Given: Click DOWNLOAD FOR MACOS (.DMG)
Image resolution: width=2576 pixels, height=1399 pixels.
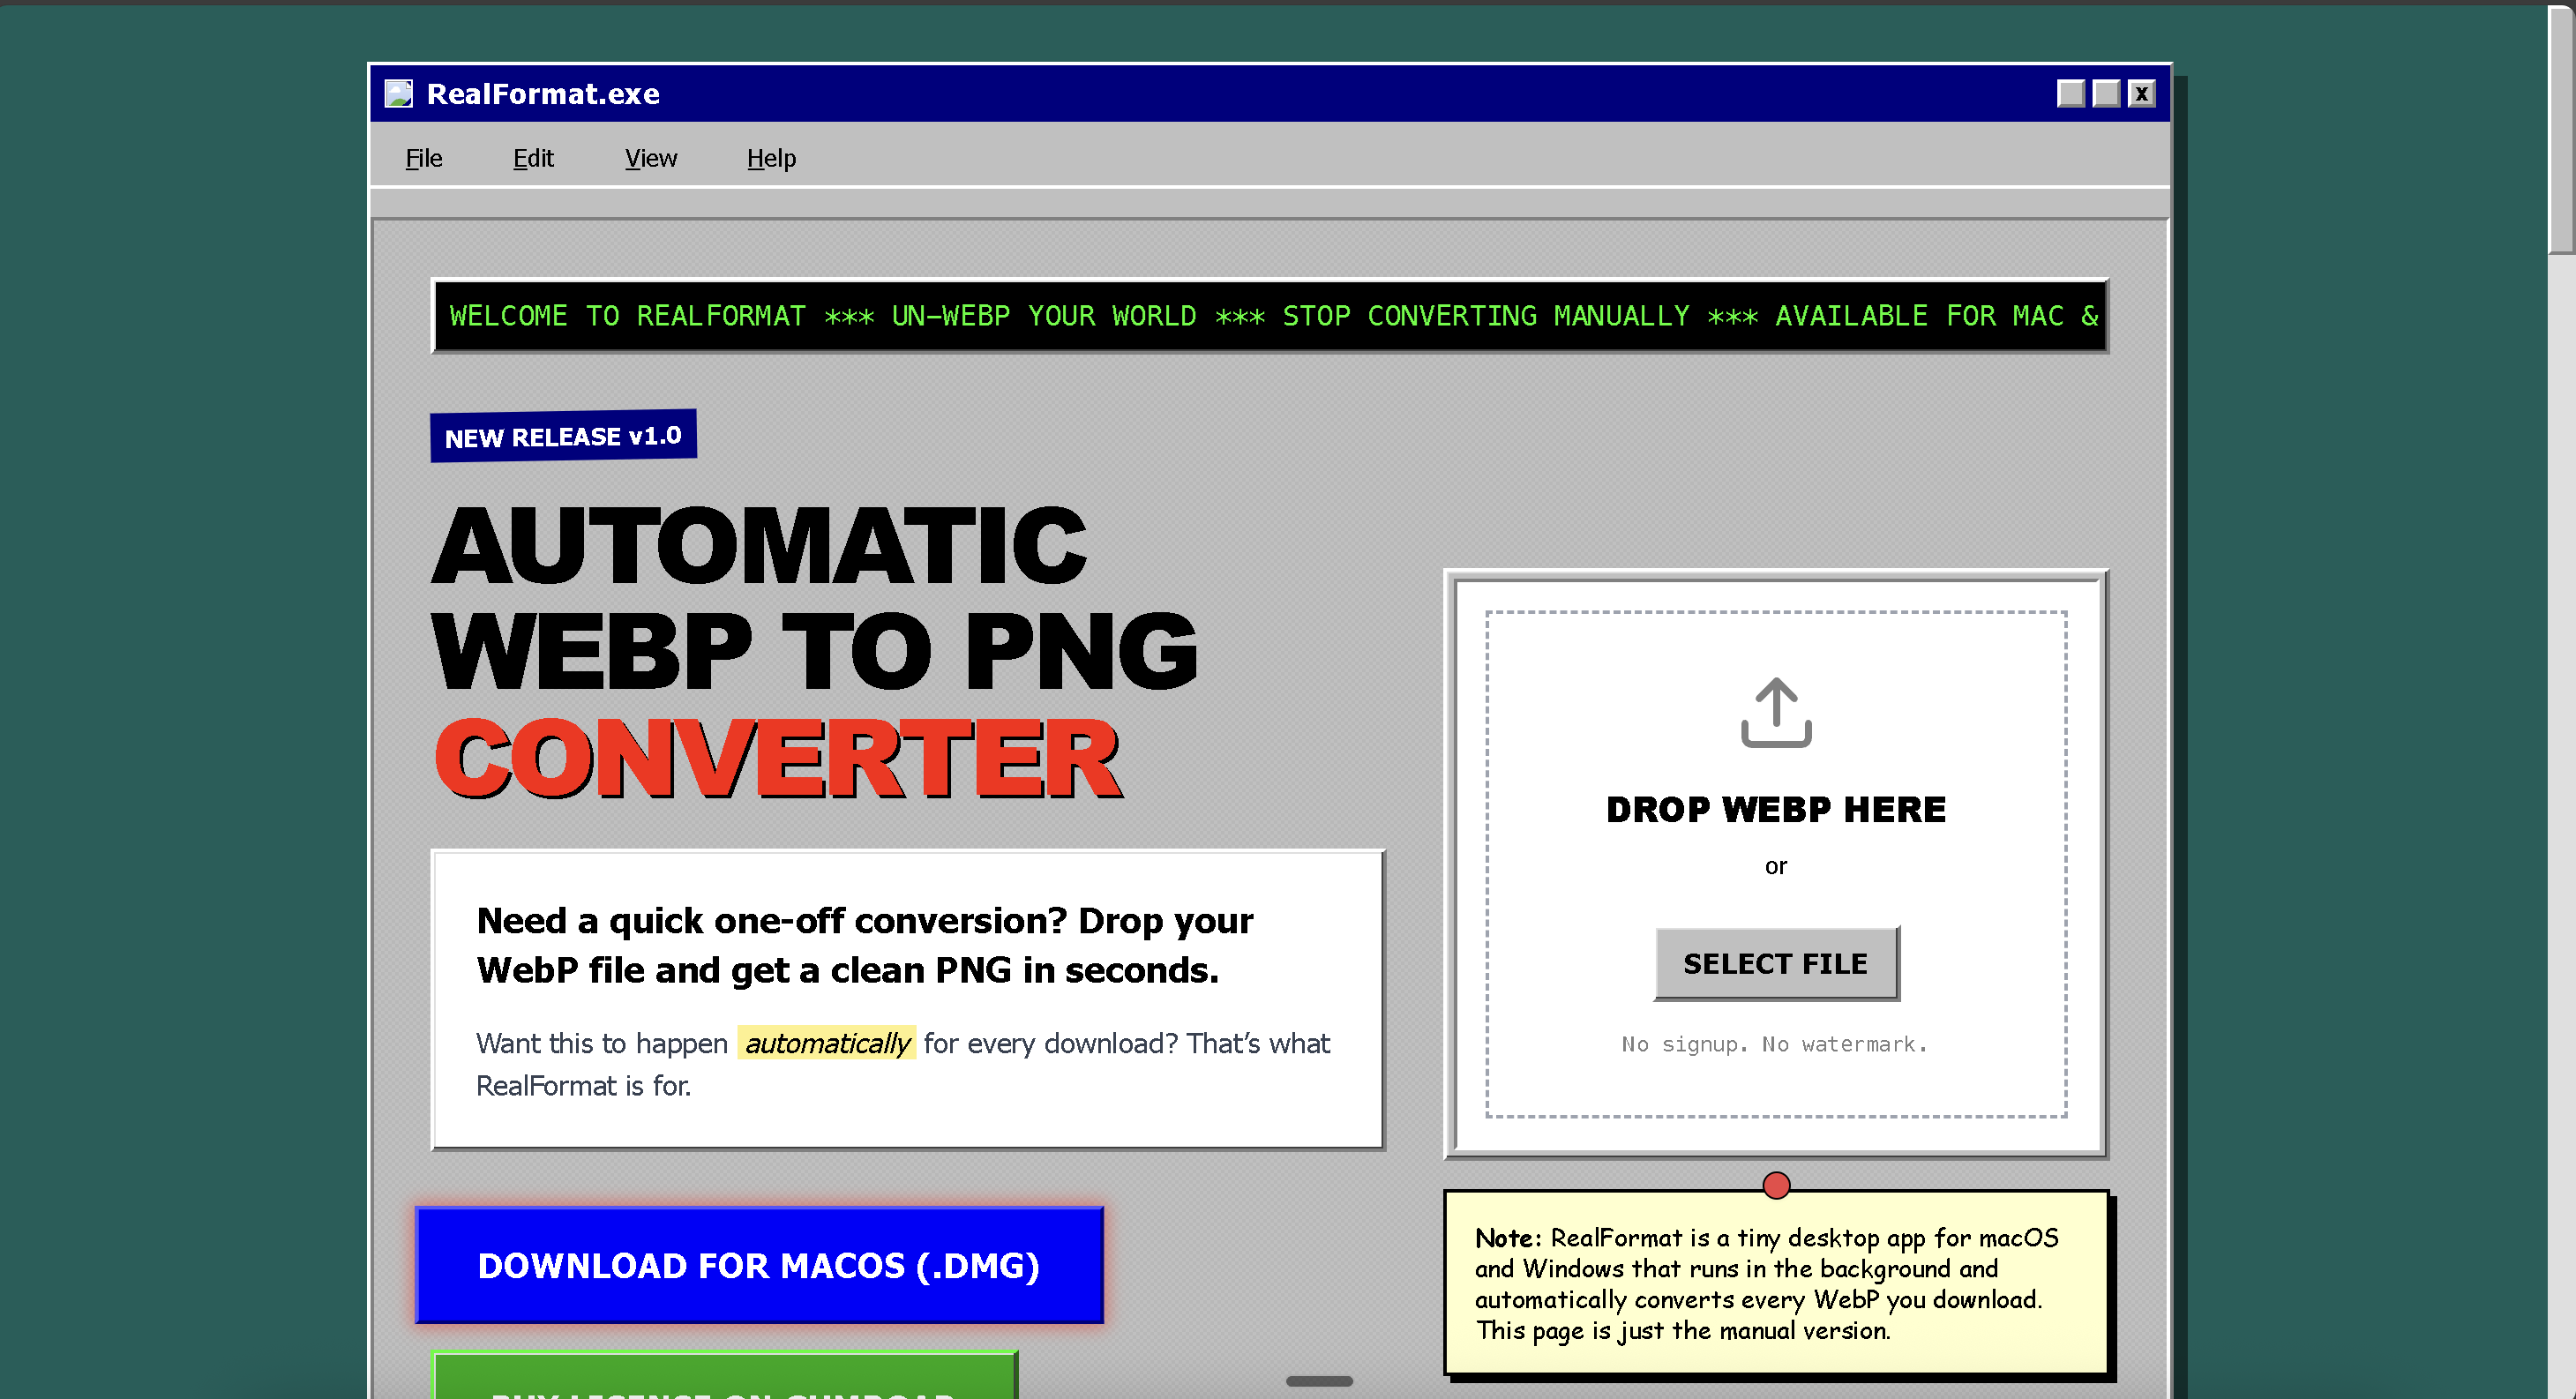Looking at the screenshot, I should click(x=759, y=1265).
